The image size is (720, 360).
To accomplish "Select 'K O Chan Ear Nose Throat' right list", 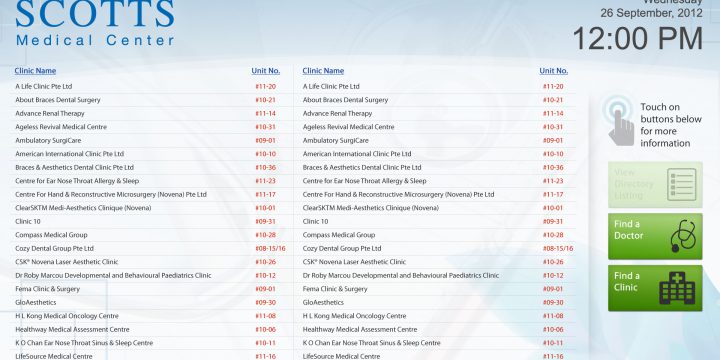I will (x=371, y=343).
